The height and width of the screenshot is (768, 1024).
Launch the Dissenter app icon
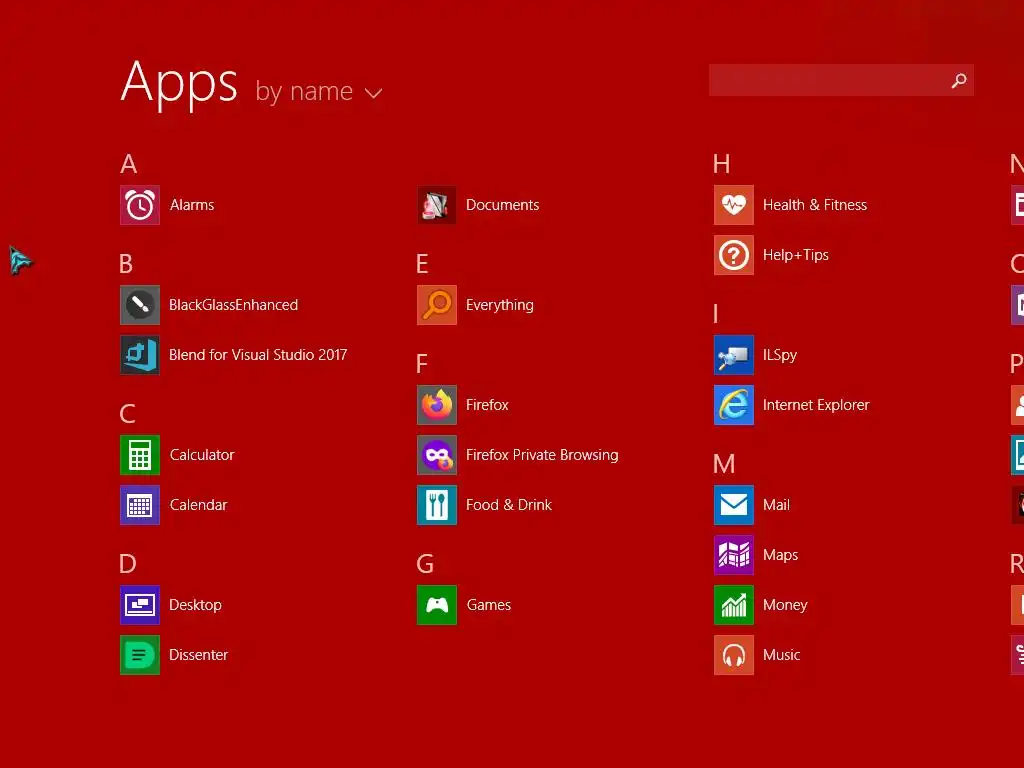pos(140,655)
